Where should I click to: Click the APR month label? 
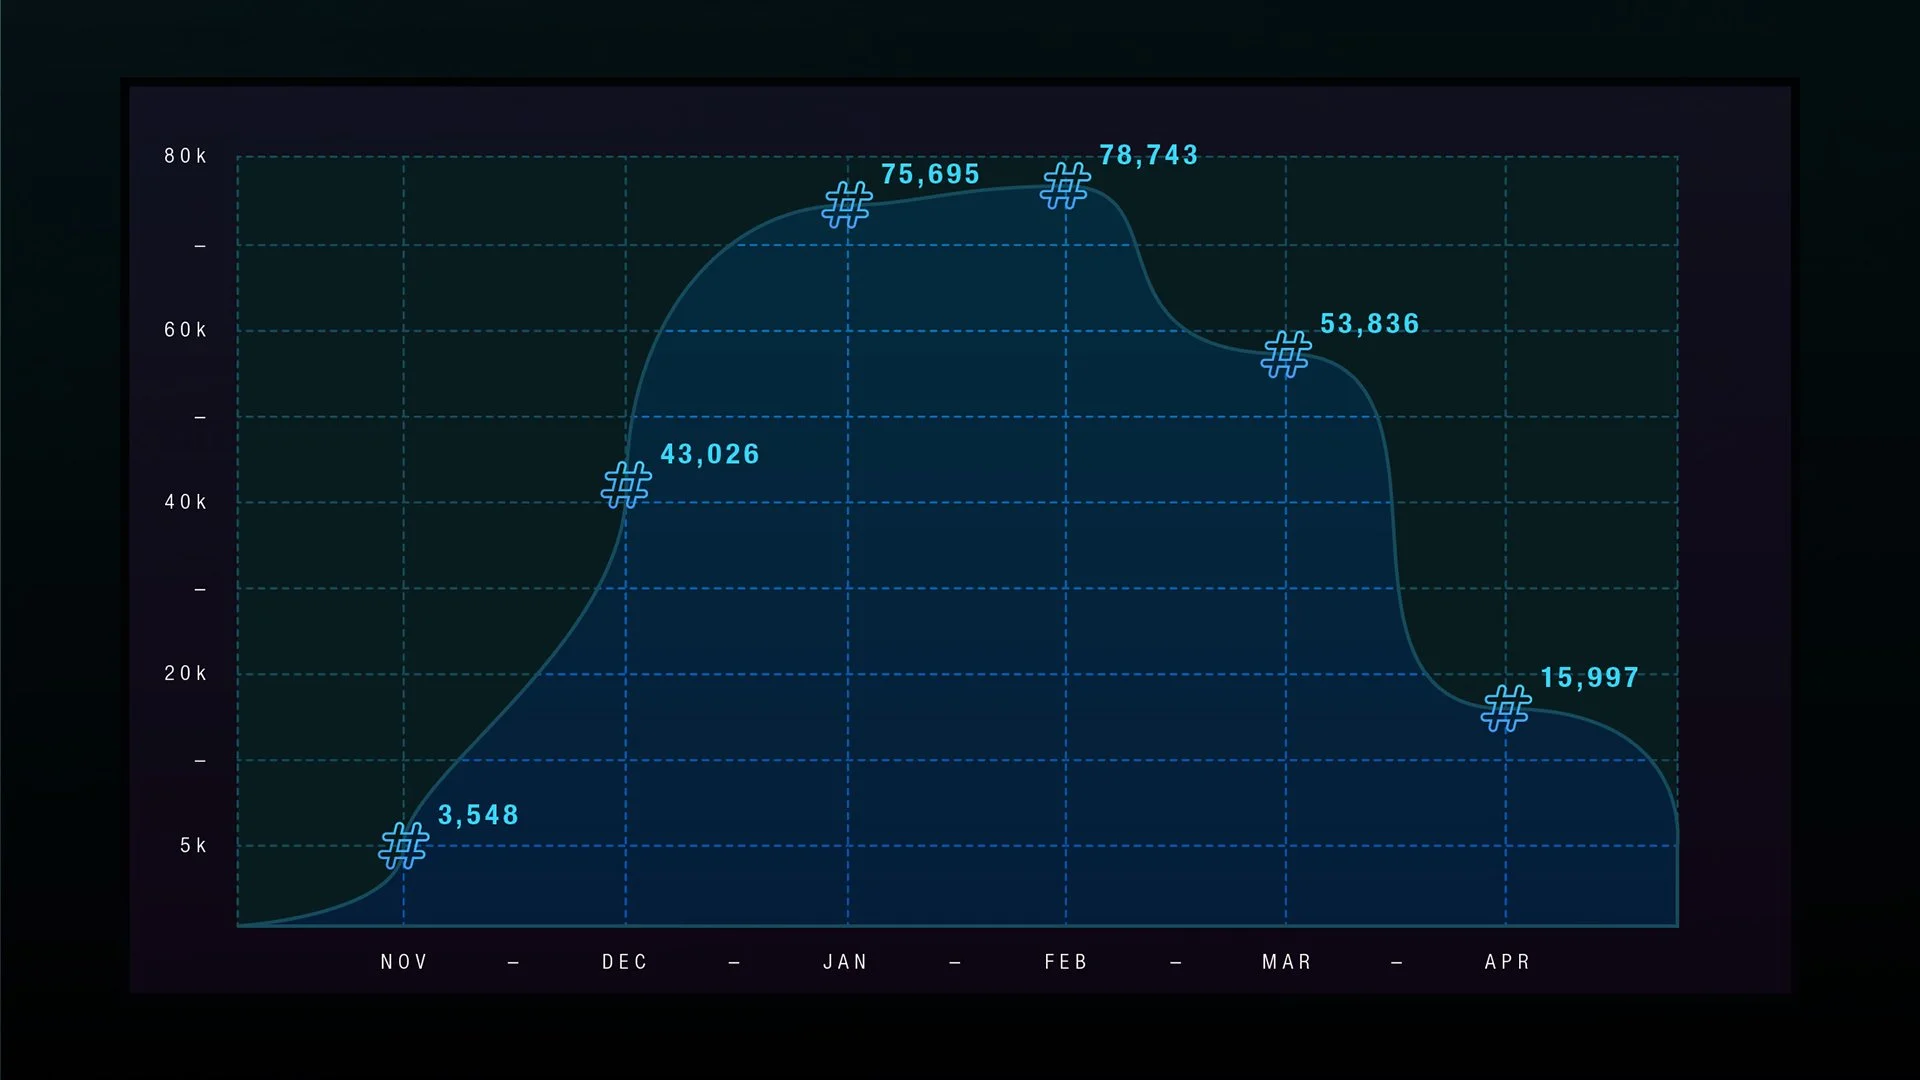[1508, 962]
